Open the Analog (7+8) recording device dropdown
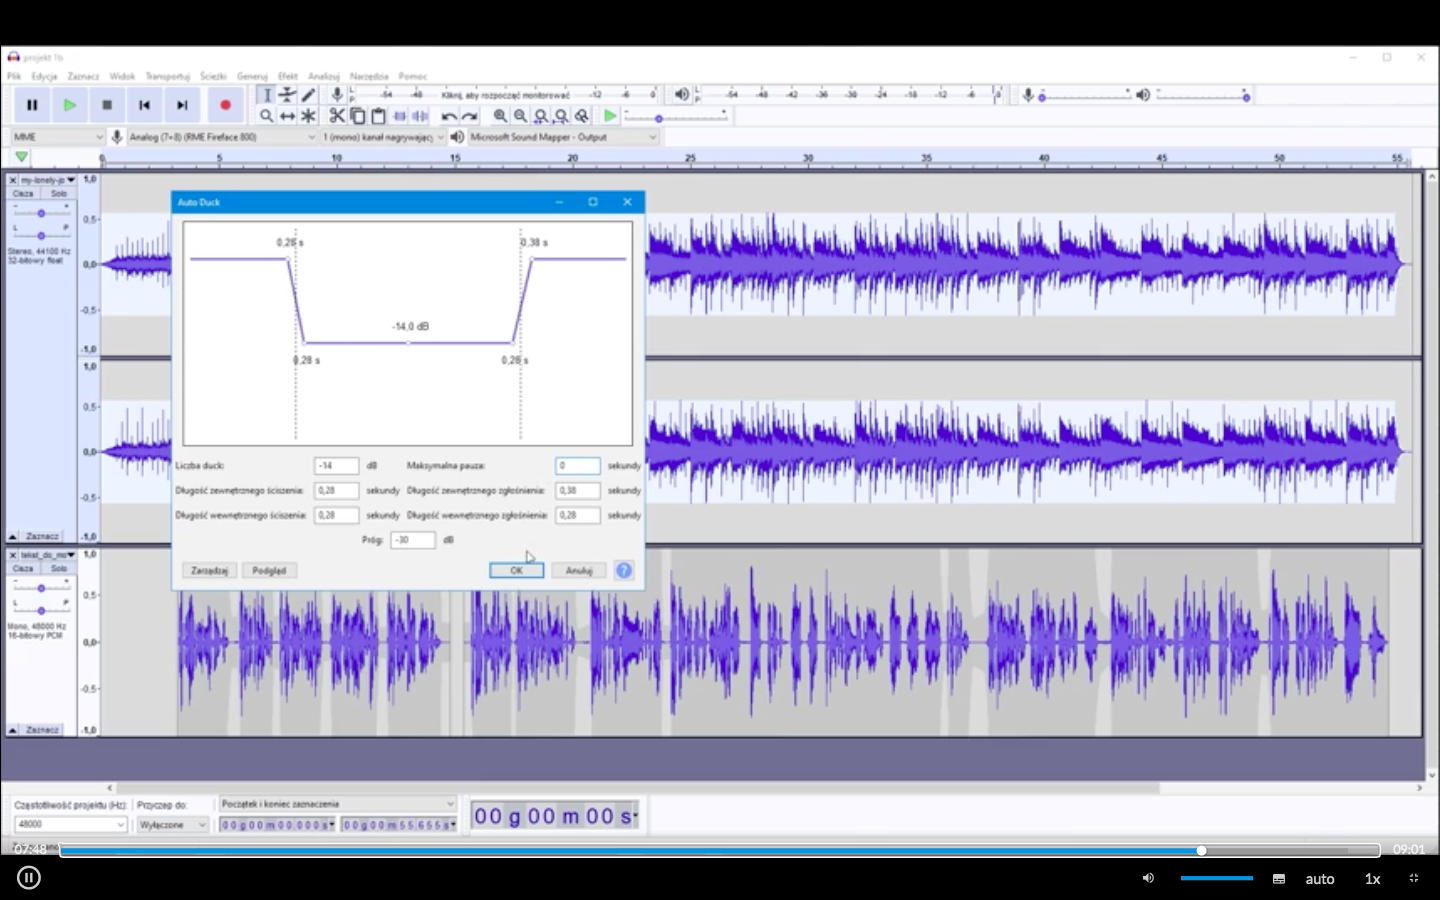The width and height of the screenshot is (1440, 900). point(222,137)
